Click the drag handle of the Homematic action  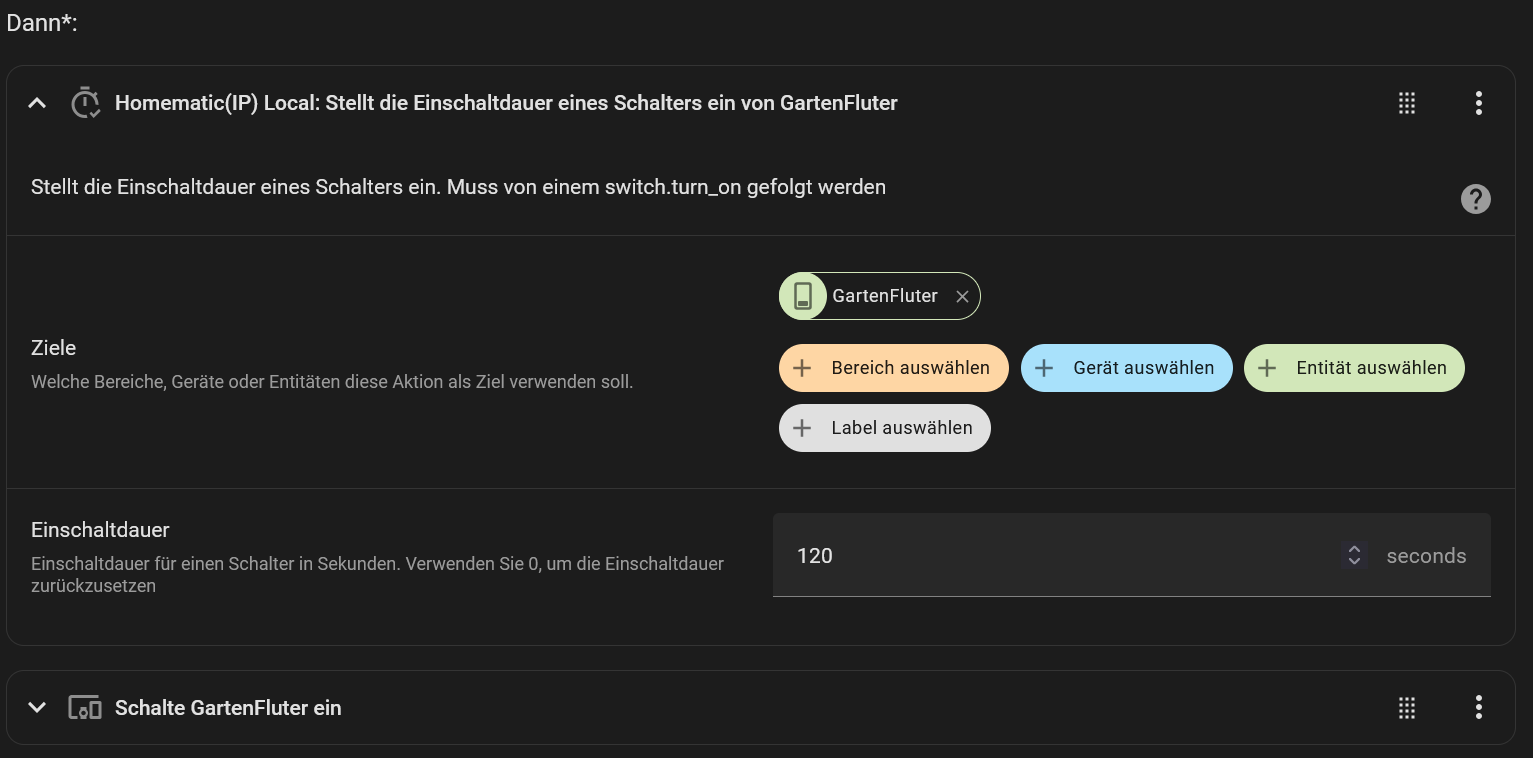coord(1406,103)
